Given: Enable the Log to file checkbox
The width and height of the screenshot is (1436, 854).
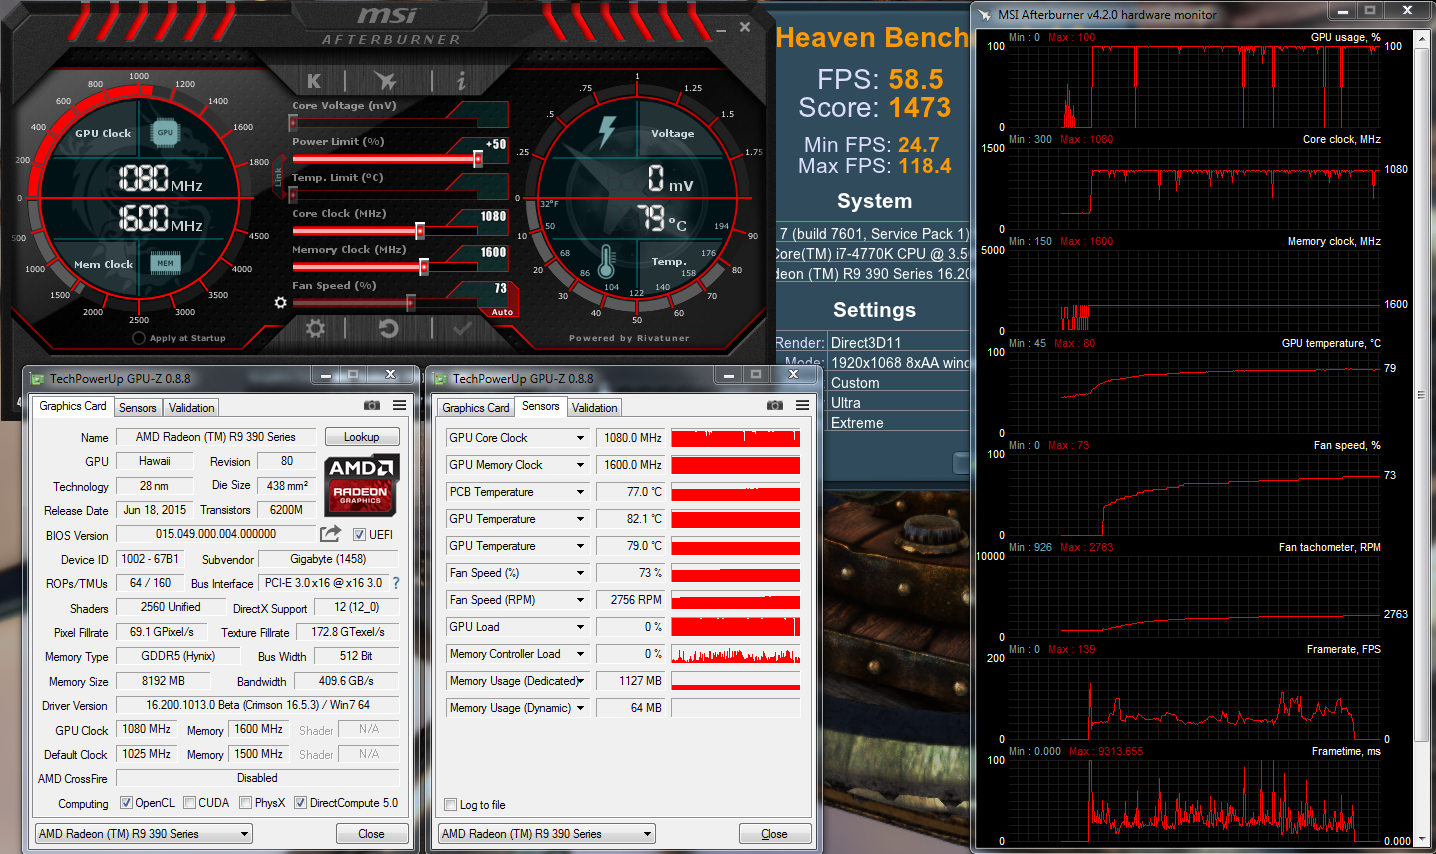Looking at the screenshot, I should [x=451, y=805].
